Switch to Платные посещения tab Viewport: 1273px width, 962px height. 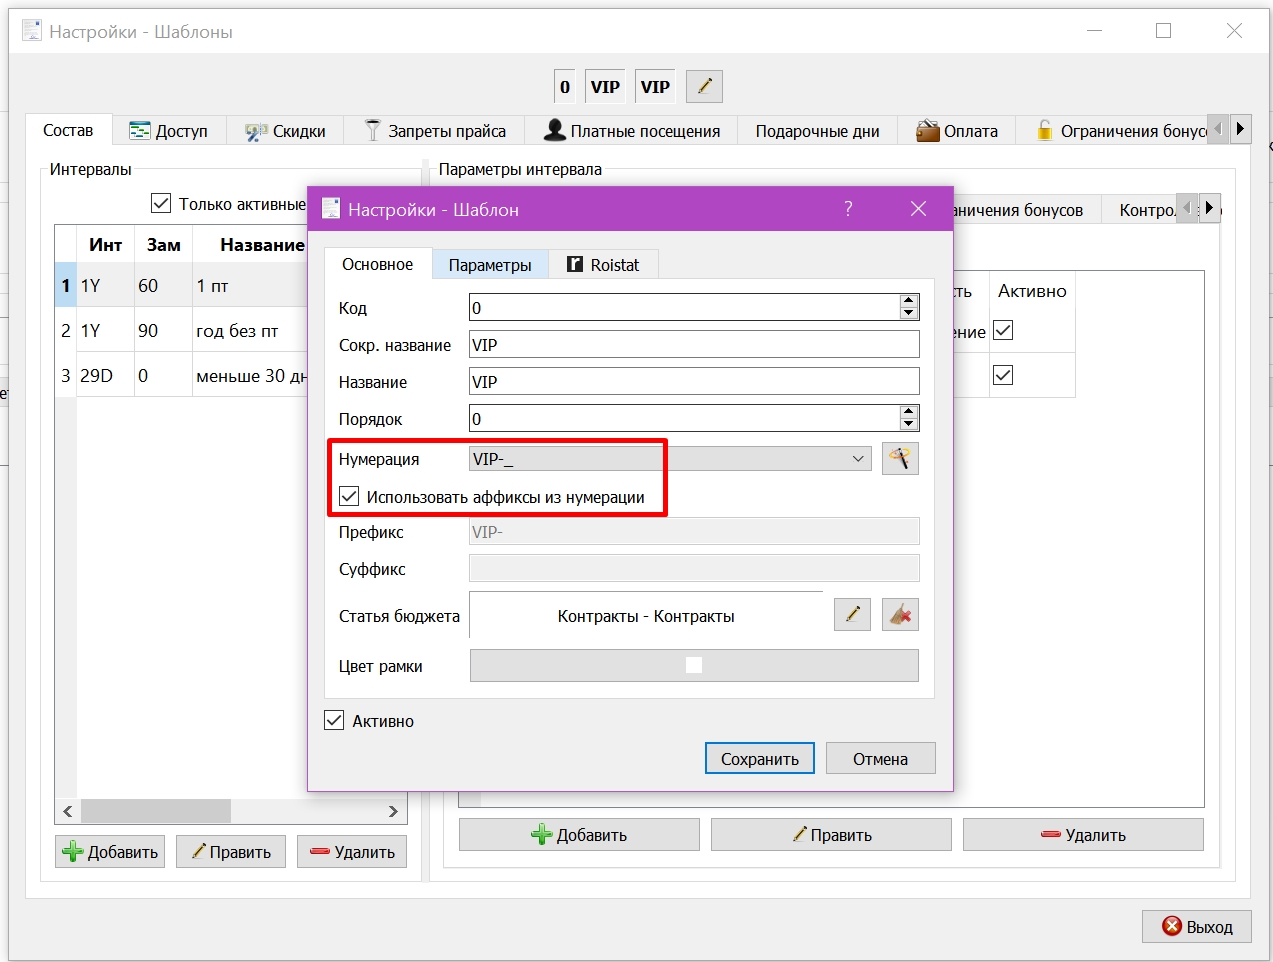[x=631, y=131]
